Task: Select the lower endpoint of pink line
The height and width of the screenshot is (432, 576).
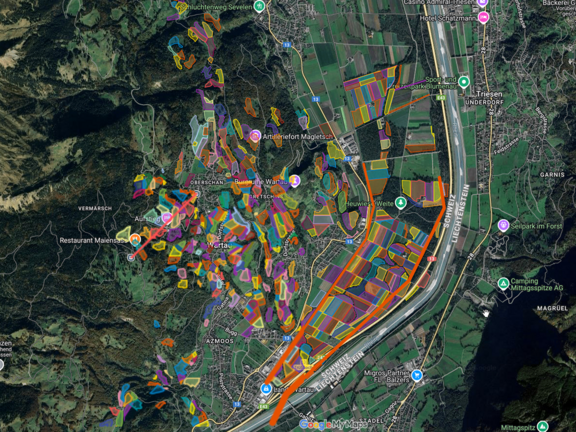Action: pos(131,258)
